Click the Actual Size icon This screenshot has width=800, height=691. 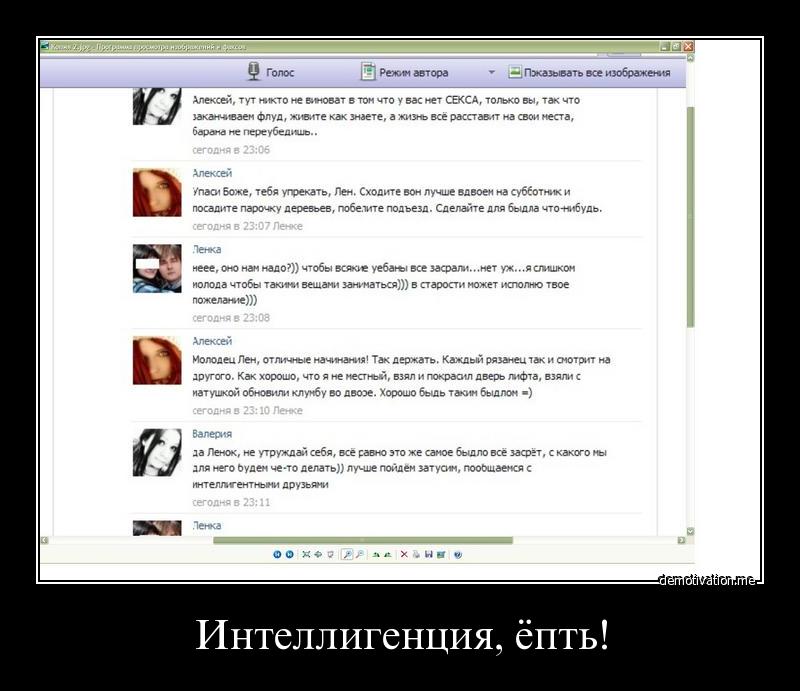click(x=318, y=554)
